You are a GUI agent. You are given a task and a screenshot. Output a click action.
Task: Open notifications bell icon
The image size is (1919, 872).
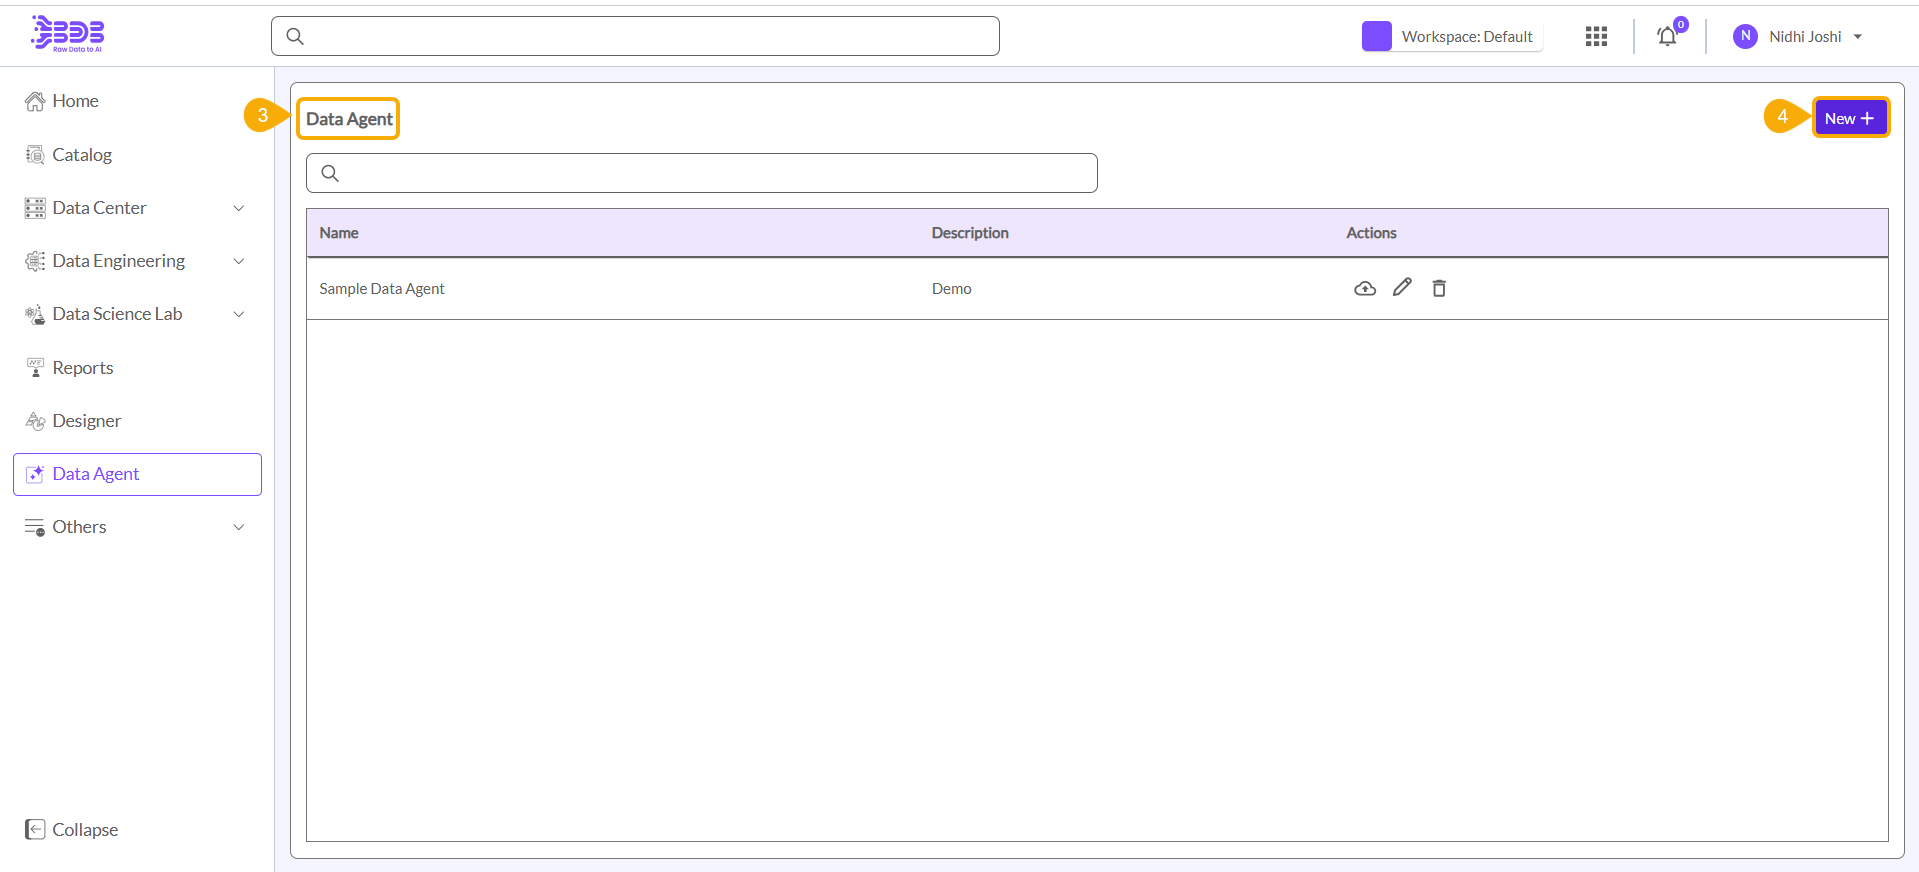1667,37
